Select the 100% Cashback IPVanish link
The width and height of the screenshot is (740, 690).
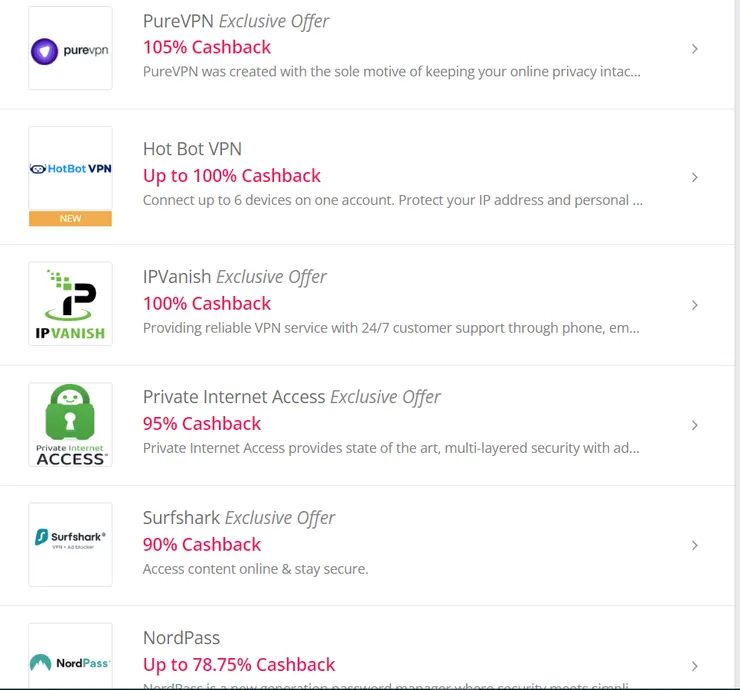coord(207,303)
